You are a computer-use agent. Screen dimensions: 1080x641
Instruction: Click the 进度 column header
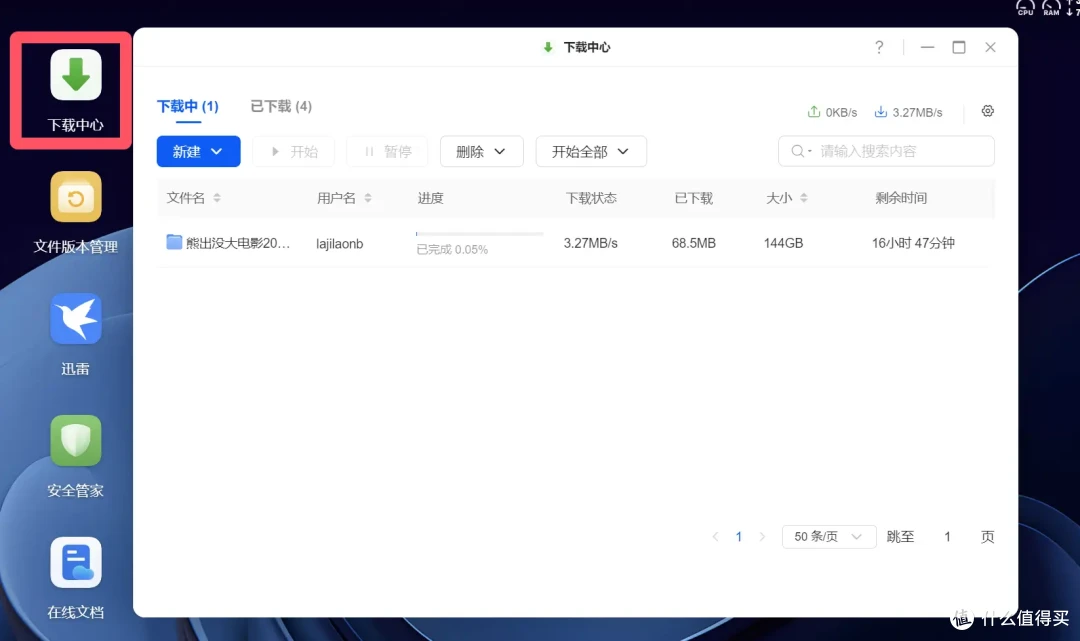430,198
